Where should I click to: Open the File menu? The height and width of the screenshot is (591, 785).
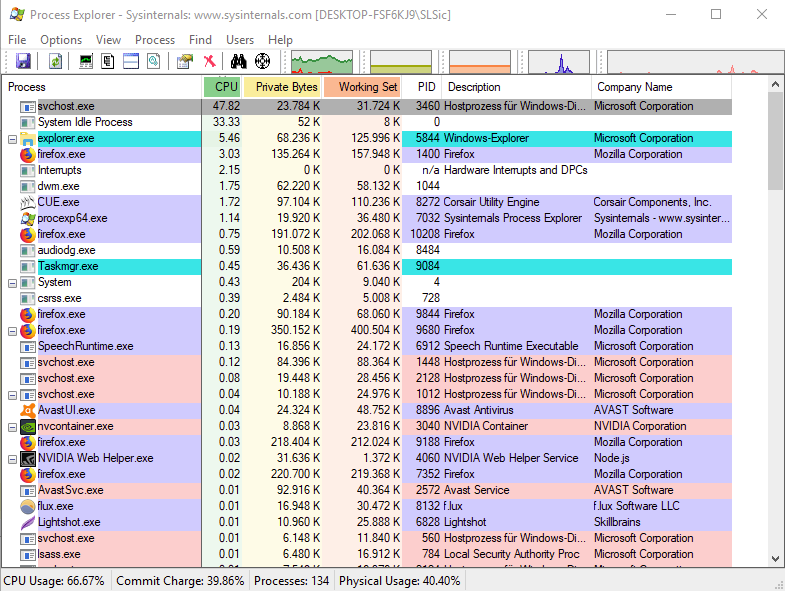[17, 40]
